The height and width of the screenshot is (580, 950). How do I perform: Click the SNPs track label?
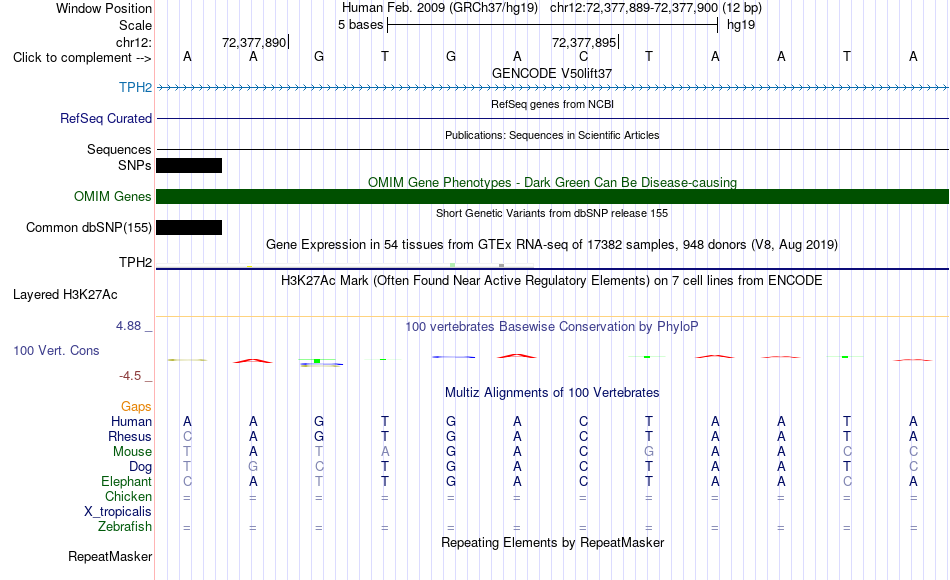pos(135,165)
